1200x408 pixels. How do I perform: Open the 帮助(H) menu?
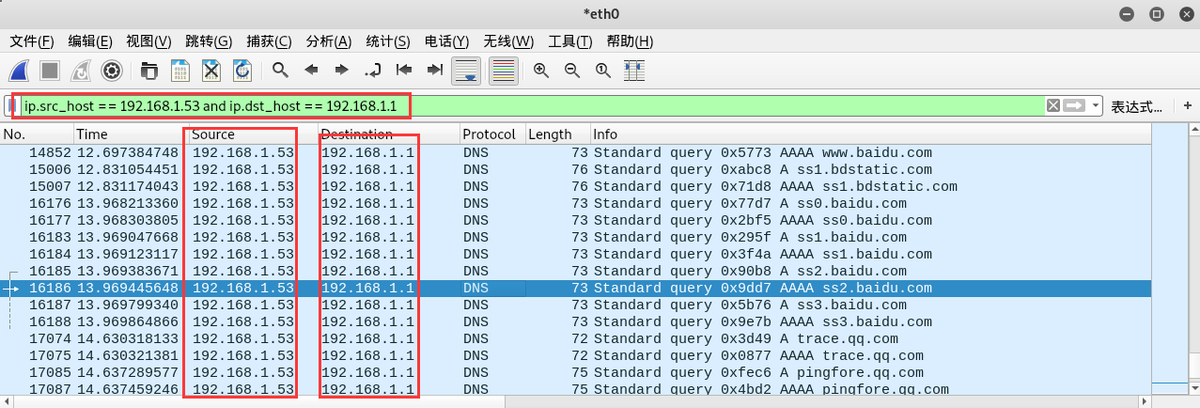tap(630, 41)
